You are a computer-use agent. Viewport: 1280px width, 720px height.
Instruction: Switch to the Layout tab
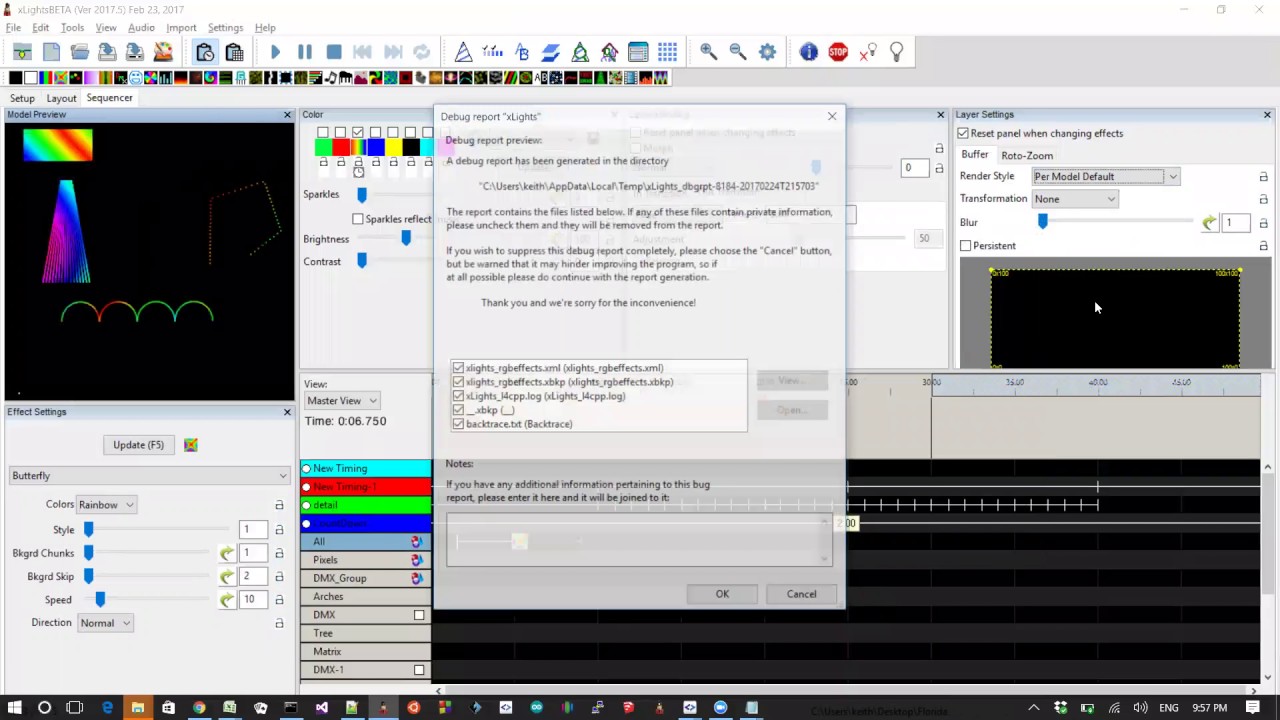61,98
